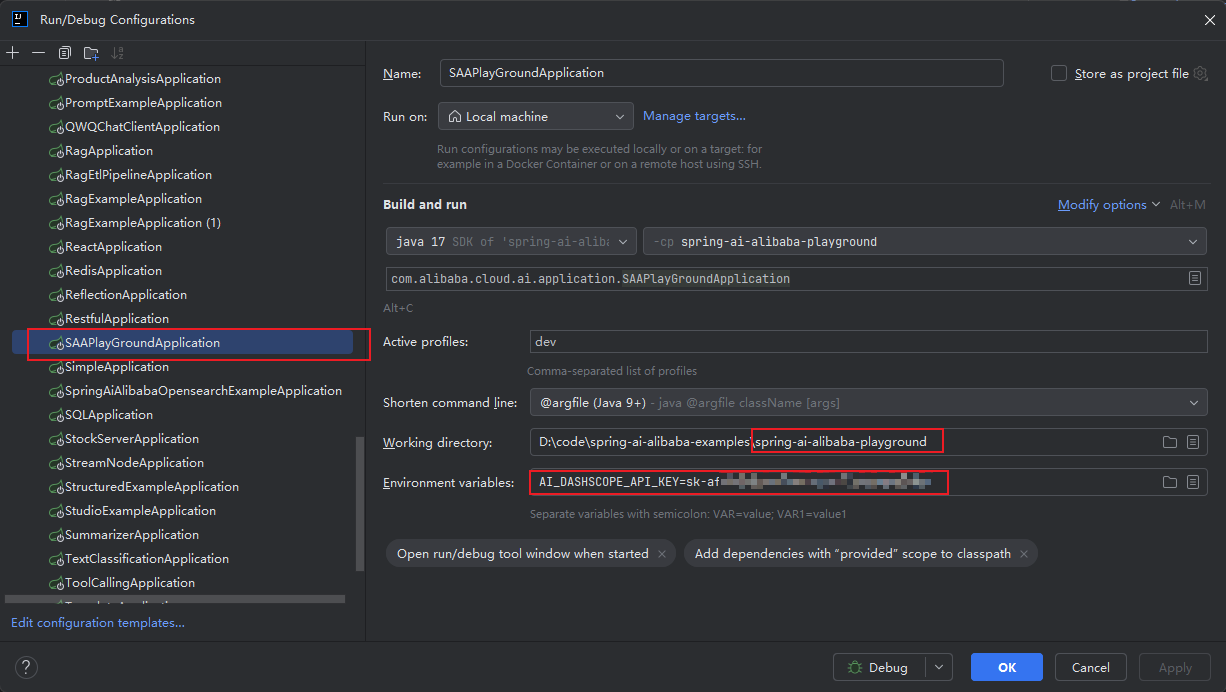Click Manage targets link
Viewport: 1226px width, 692px height.
[x=694, y=116]
